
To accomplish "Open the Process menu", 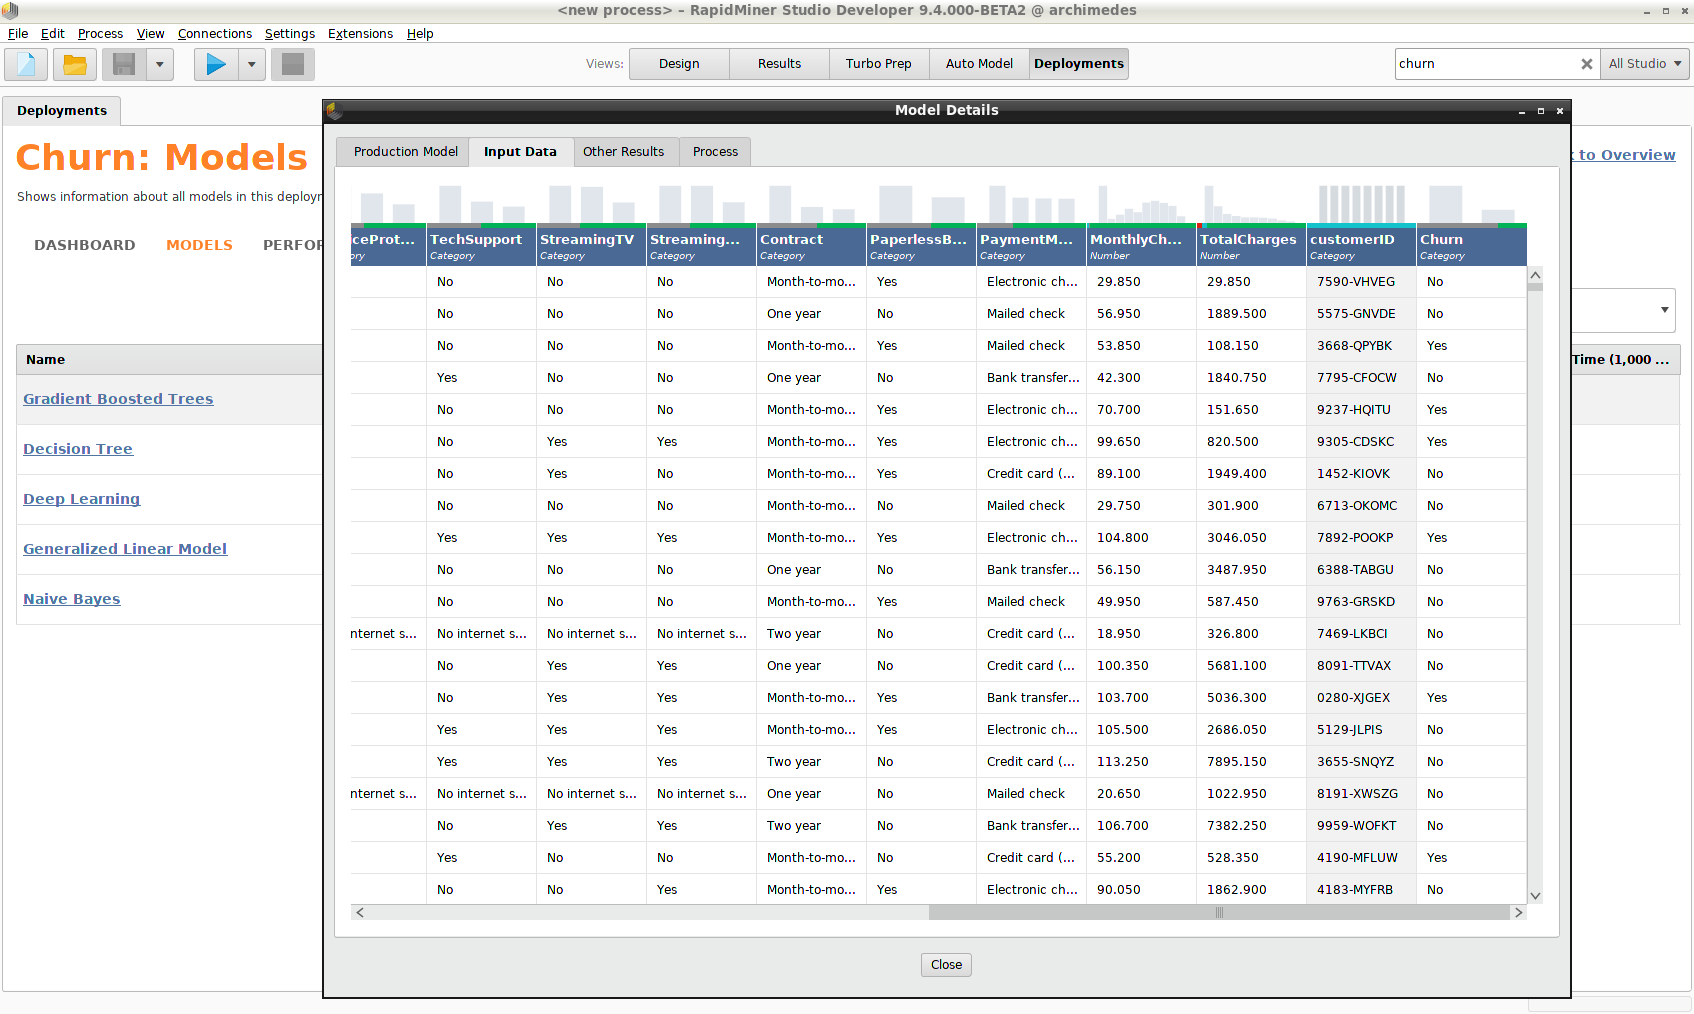I will tap(100, 34).
